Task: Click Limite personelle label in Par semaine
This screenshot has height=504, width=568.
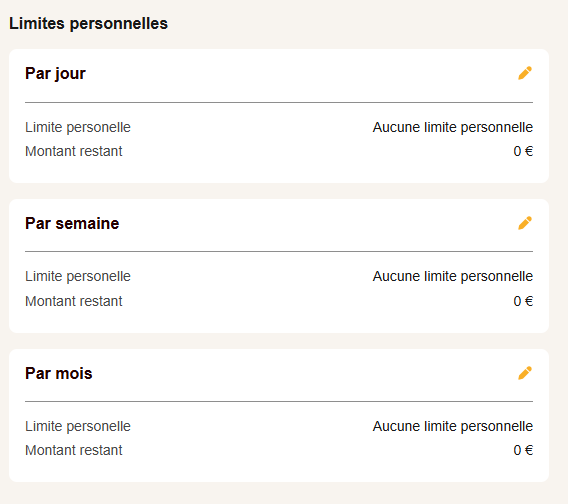Action: (78, 276)
